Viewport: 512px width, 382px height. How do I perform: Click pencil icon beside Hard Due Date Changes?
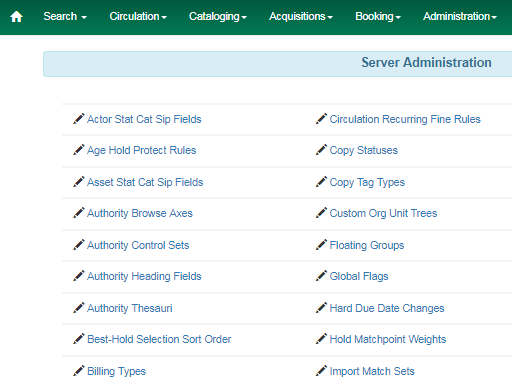tap(322, 308)
